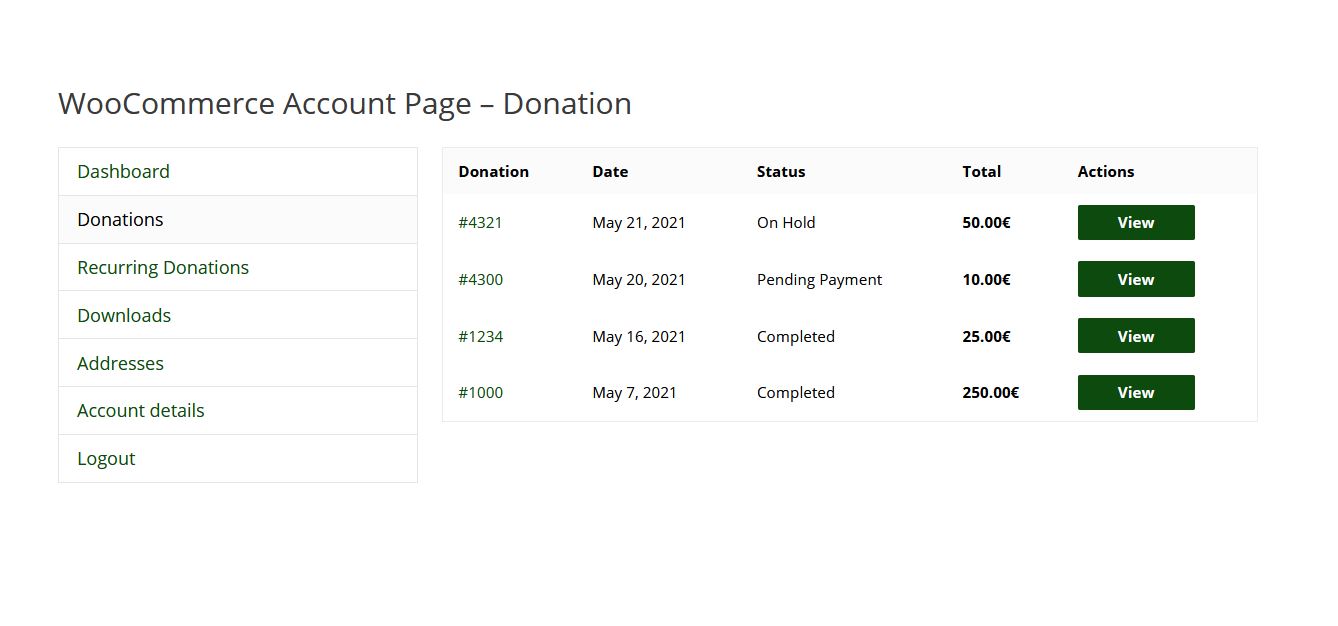Image resolution: width=1338 pixels, height=626 pixels.
Task: Open donation #1000 link
Action: [480, 393]
